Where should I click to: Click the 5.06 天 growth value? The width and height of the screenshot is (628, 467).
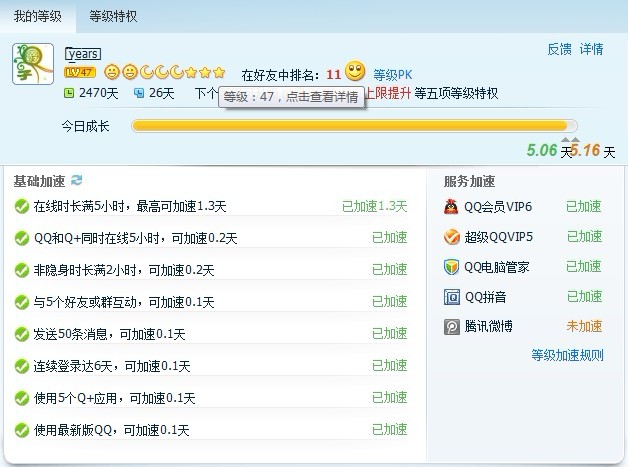(549, 151)
